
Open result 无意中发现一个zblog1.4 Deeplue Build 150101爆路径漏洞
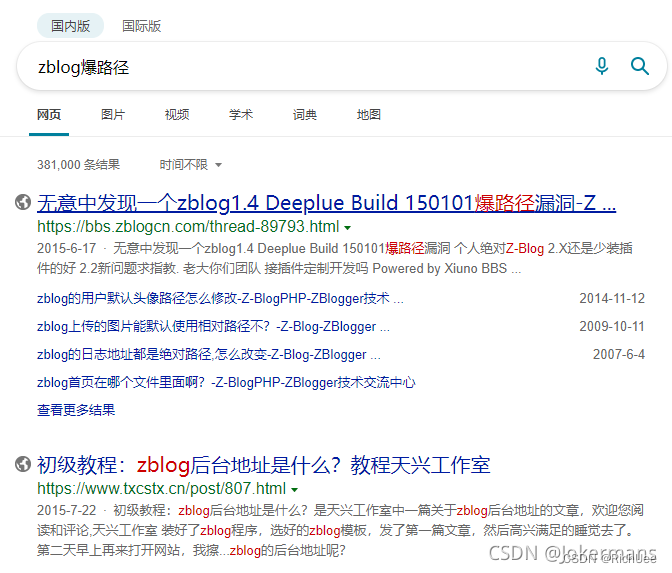pyautogui.click(x=327, y=203)
